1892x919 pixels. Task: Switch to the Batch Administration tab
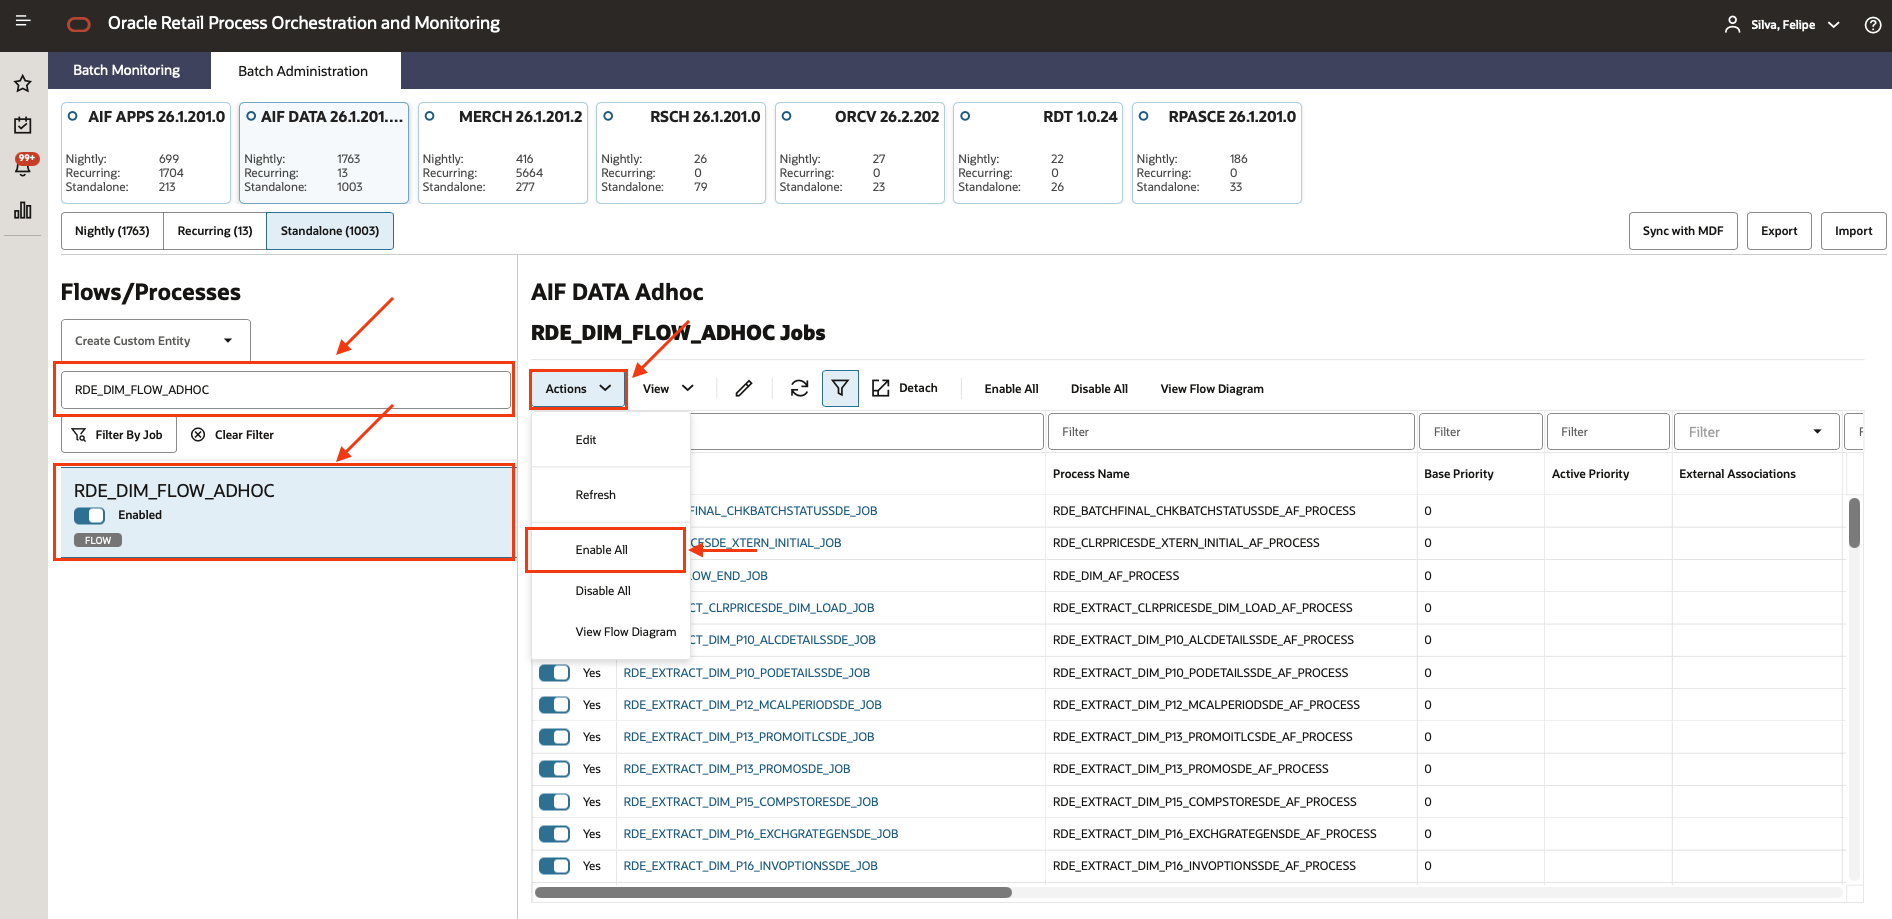pos(303,71)
